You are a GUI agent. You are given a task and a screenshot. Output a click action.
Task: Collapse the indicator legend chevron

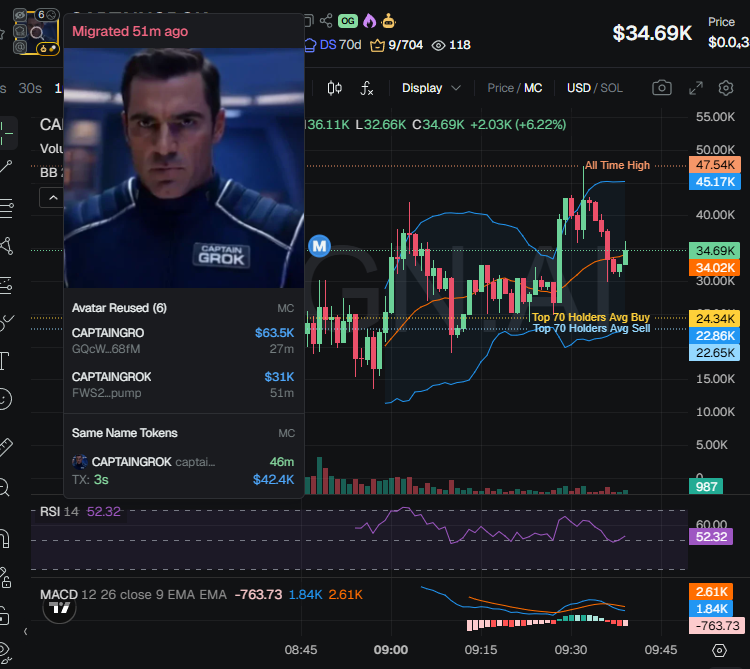(53, 197)
